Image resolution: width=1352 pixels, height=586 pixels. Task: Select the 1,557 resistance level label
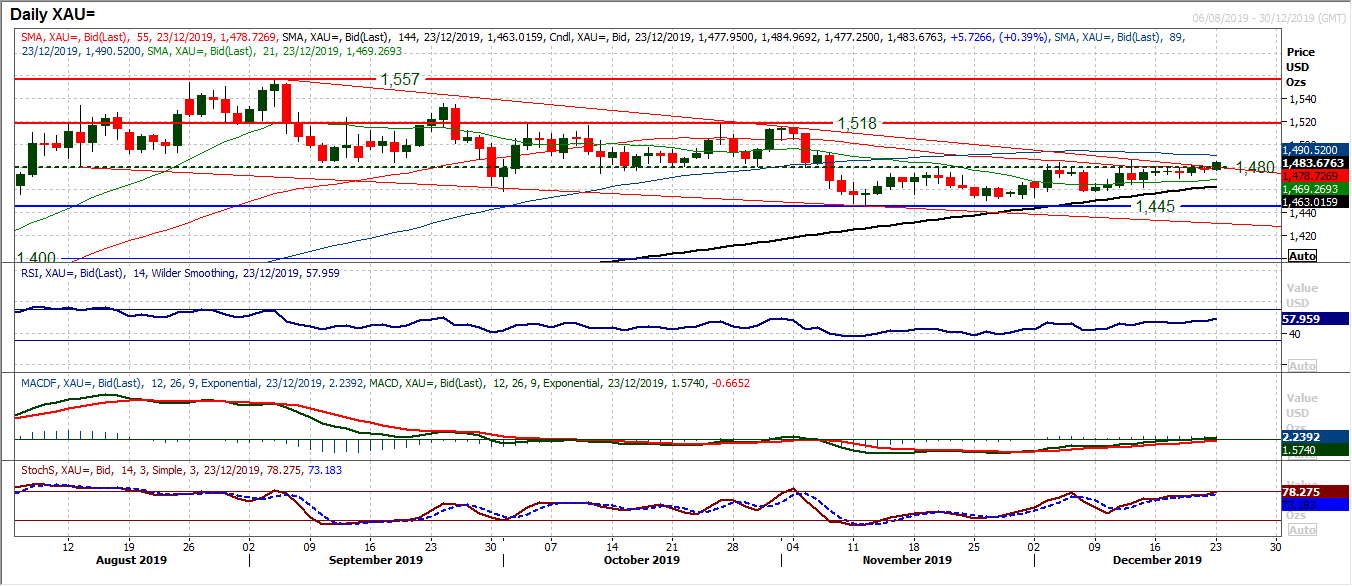(399, 79)
